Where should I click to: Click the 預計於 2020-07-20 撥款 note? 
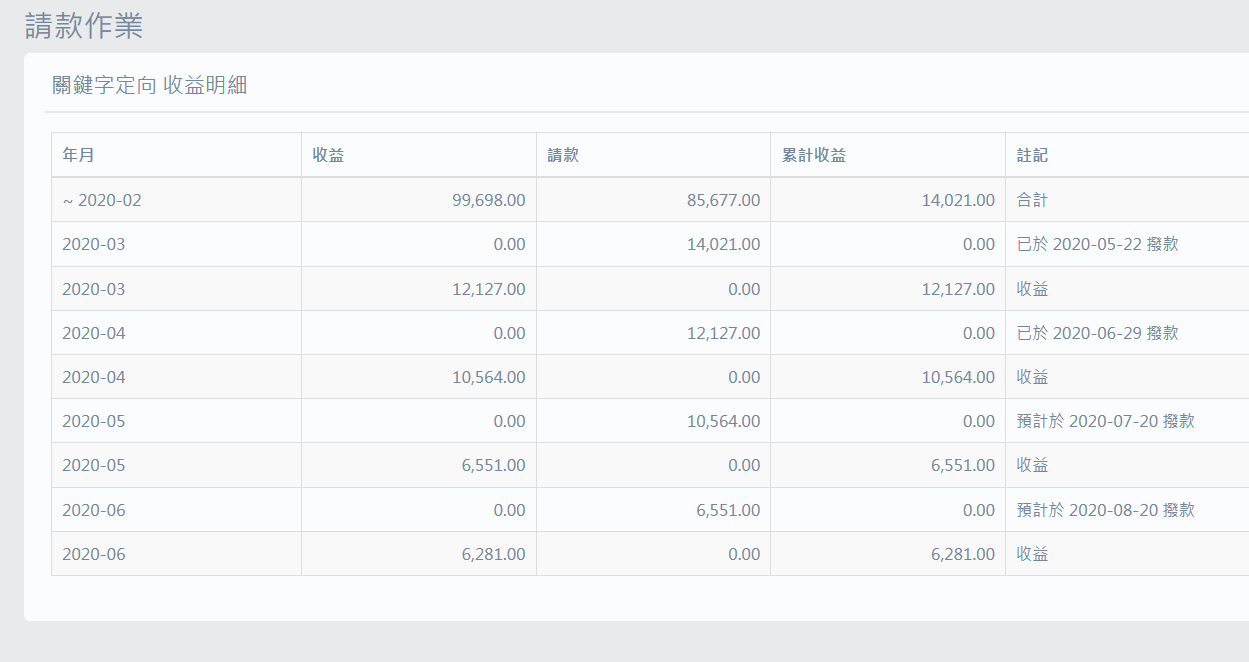tap(1105, 421)
